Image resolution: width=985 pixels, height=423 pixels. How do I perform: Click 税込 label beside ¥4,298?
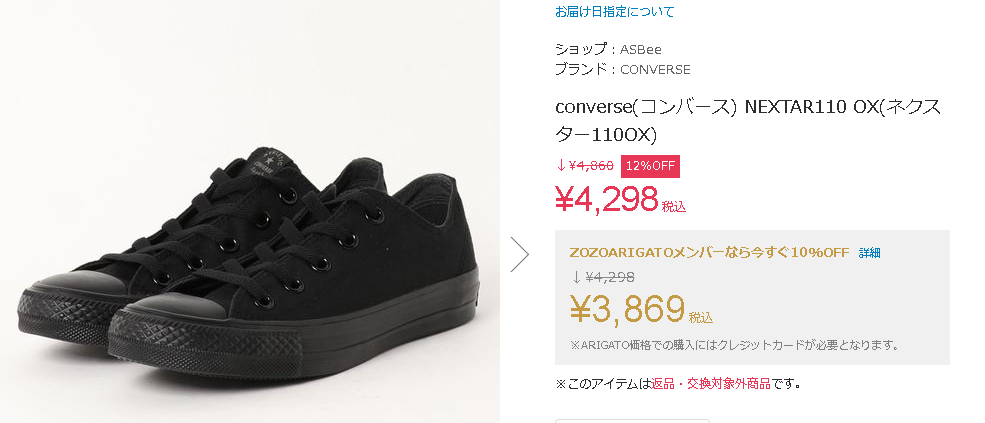674,207
